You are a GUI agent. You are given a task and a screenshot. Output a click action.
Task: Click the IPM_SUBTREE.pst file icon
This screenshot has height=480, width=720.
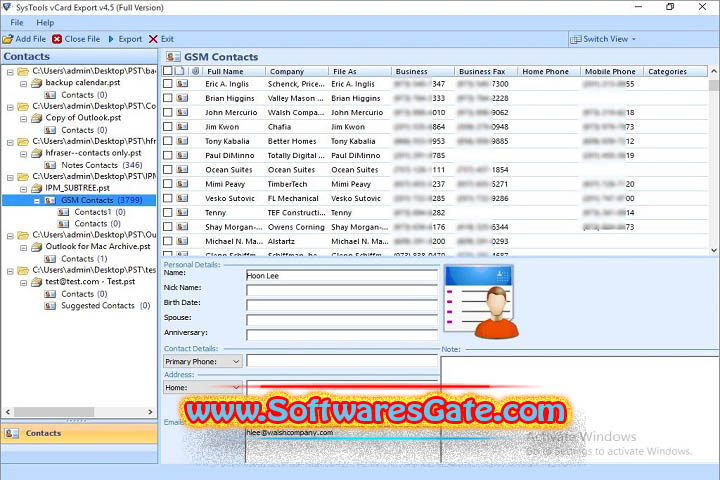coord(37,188)
